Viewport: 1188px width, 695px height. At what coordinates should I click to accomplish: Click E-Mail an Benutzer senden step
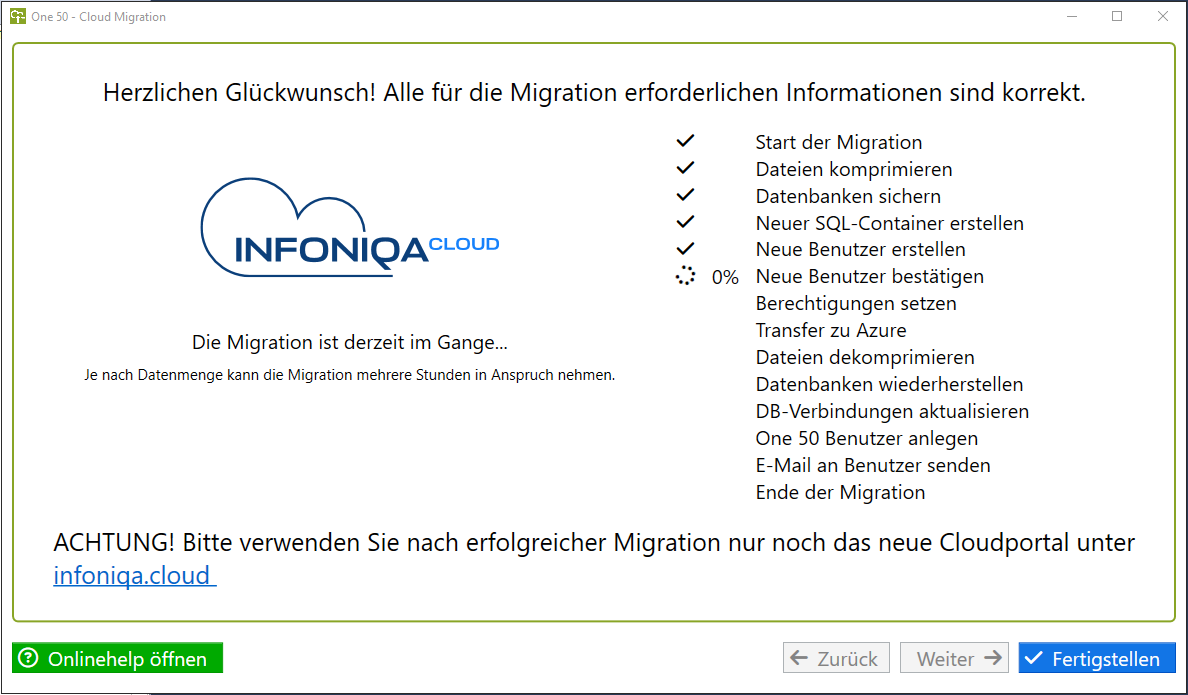[x=873, y=465]
